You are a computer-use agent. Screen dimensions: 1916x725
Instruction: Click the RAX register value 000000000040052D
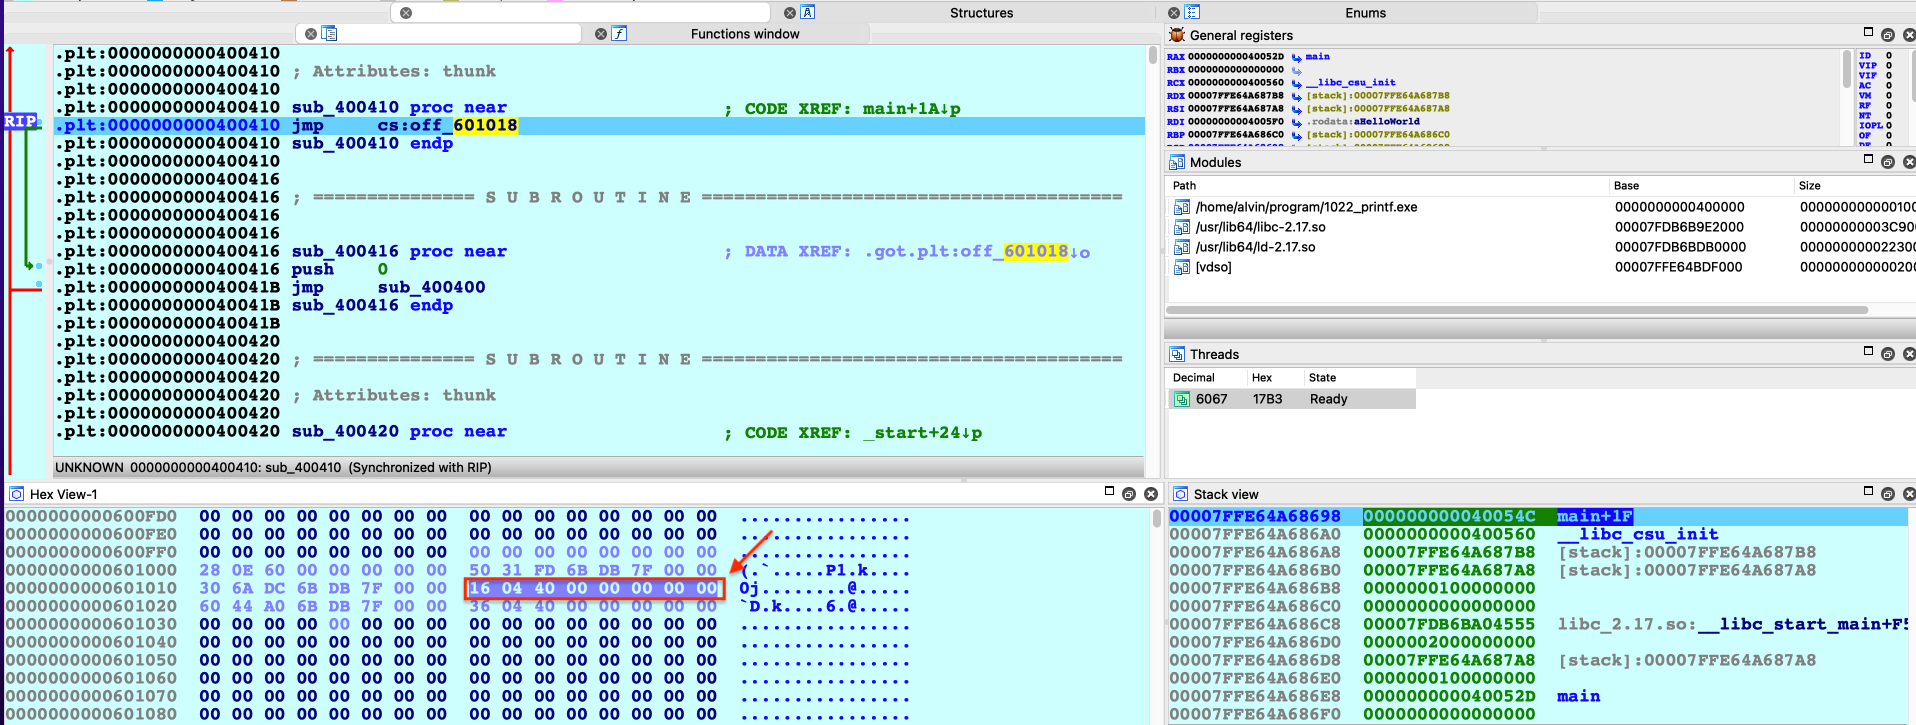1236,57
